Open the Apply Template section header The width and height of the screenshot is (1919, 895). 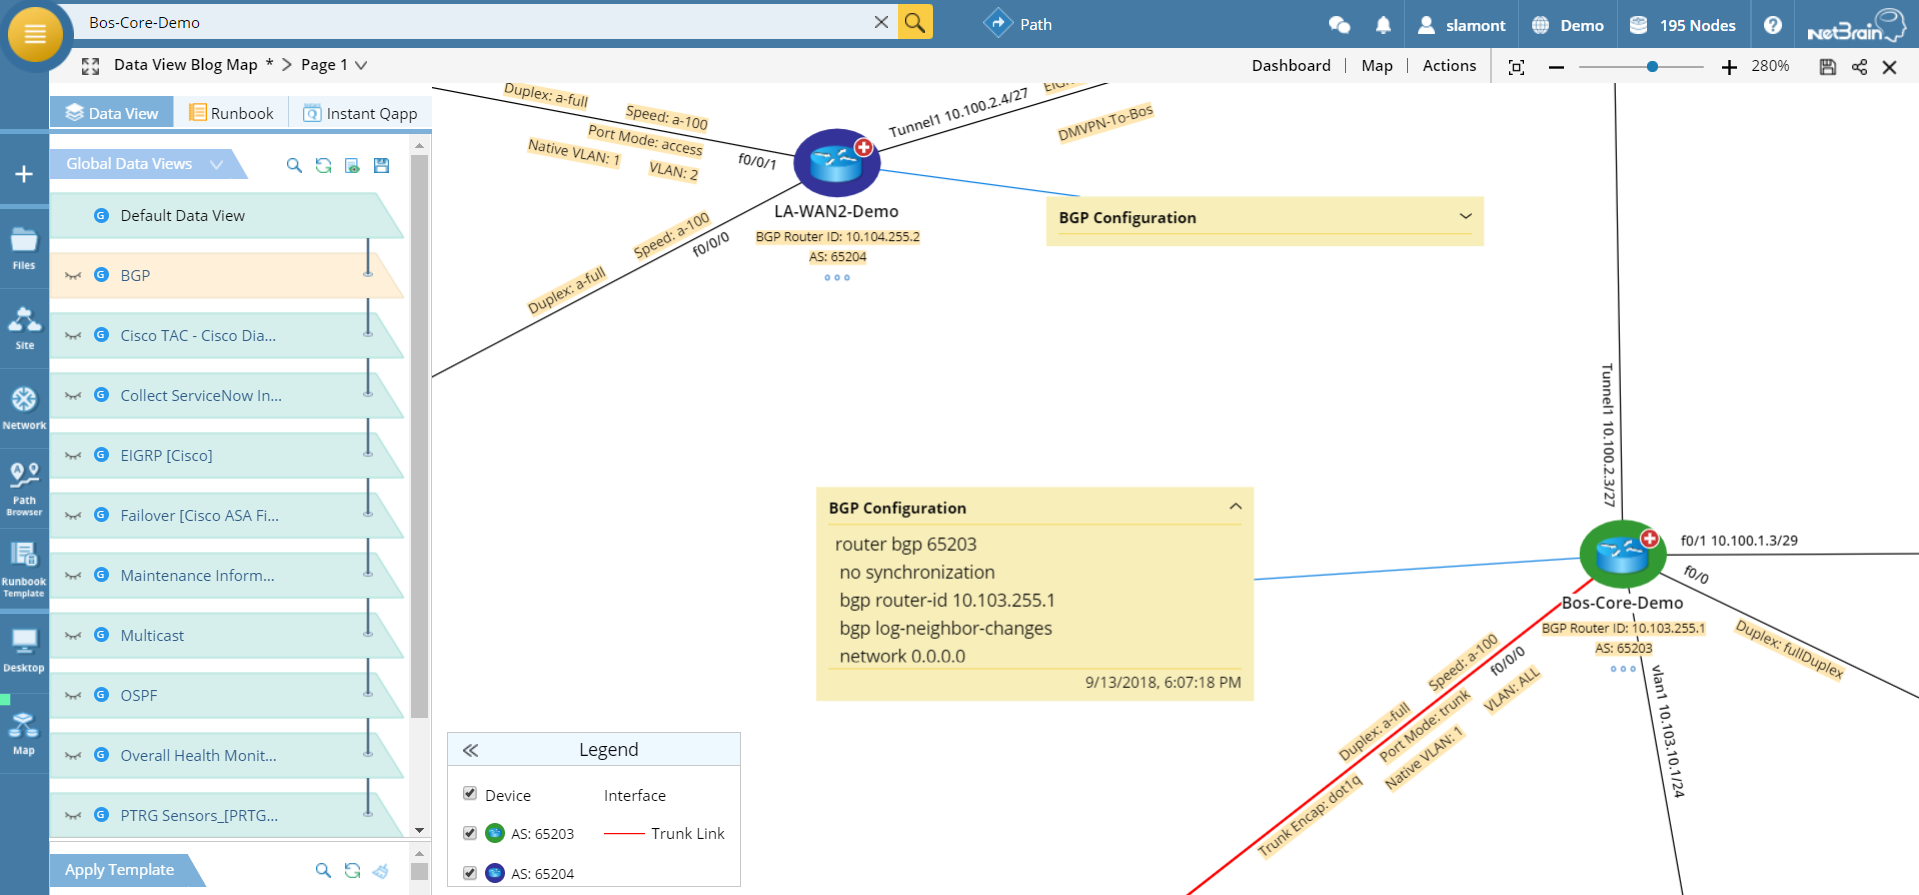coord(120,870)
